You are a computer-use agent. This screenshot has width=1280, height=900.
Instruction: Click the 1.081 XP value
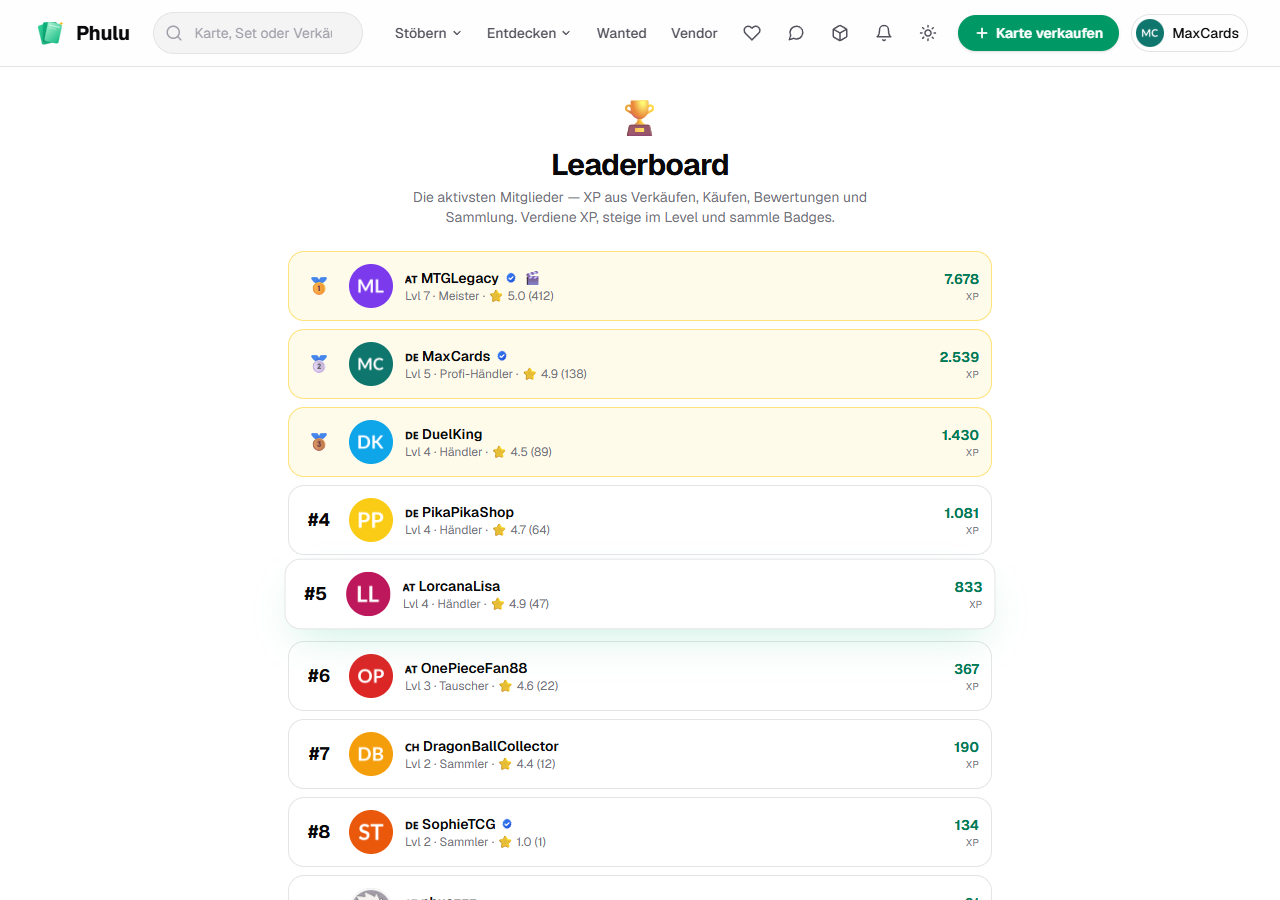coord(961,513)
